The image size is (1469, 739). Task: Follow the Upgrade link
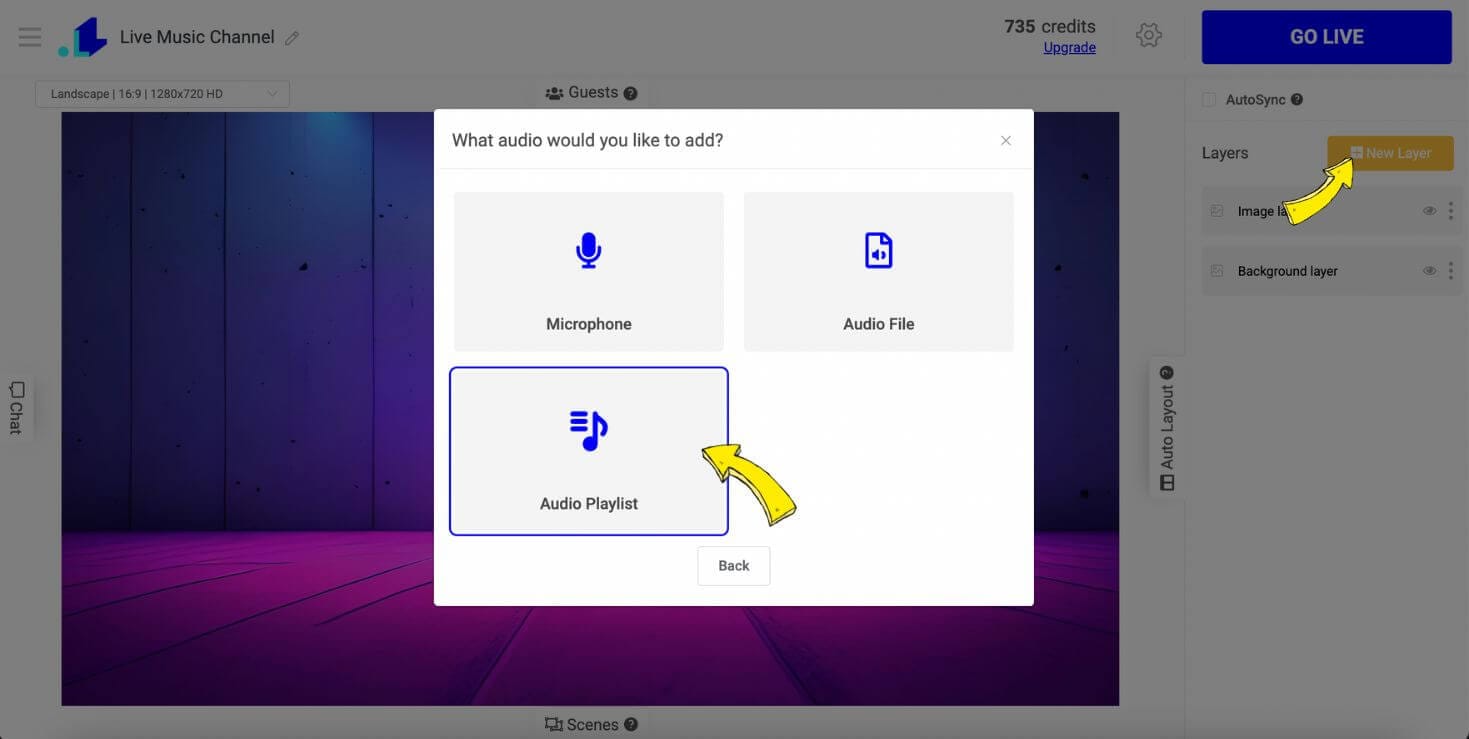(1070, 48)
